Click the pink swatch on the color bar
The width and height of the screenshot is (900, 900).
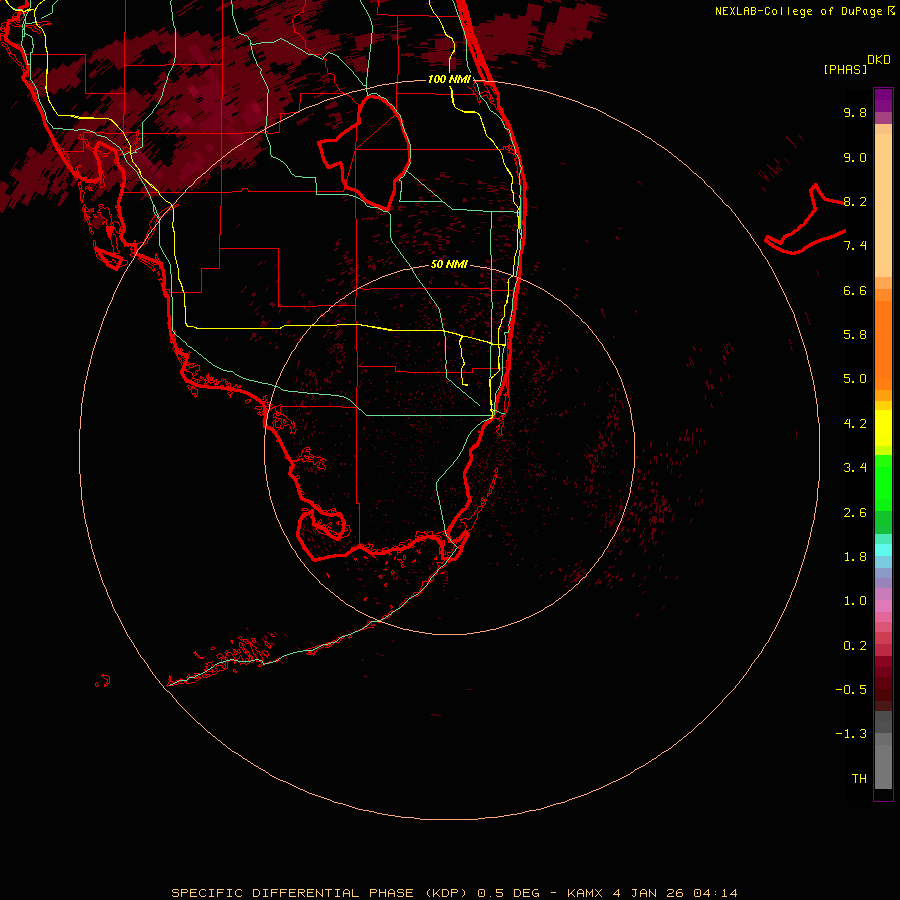[883, 606]
